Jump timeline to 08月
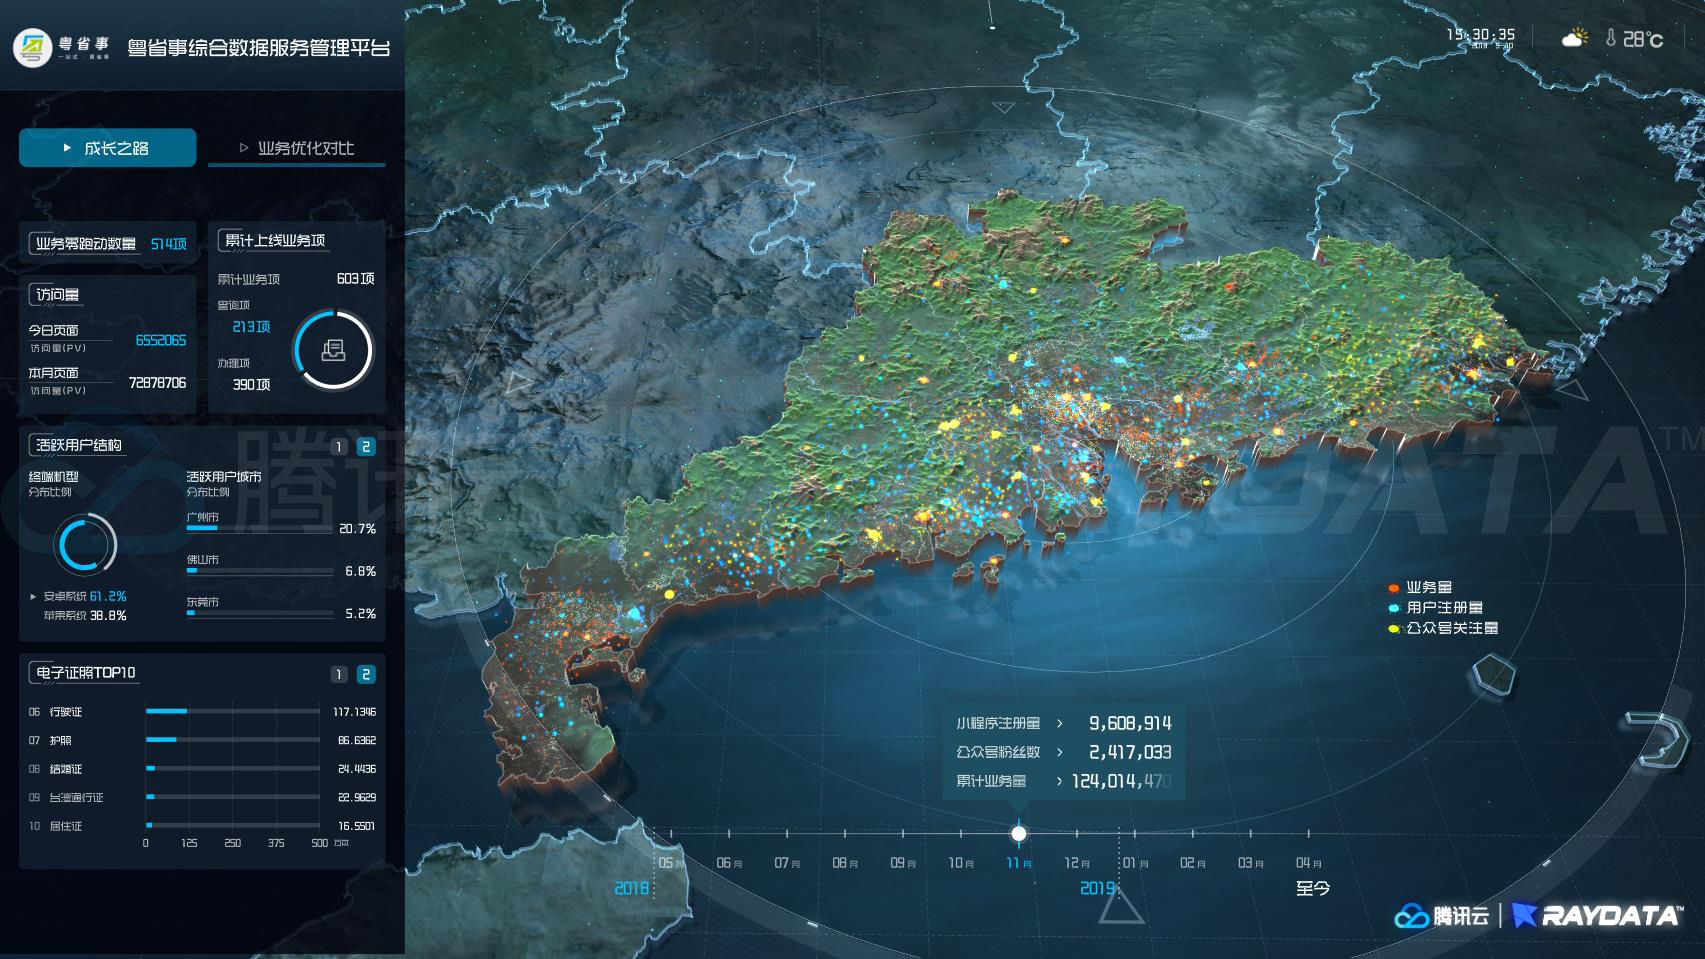Screen dimensions: 1705x959 click(845, 863)
